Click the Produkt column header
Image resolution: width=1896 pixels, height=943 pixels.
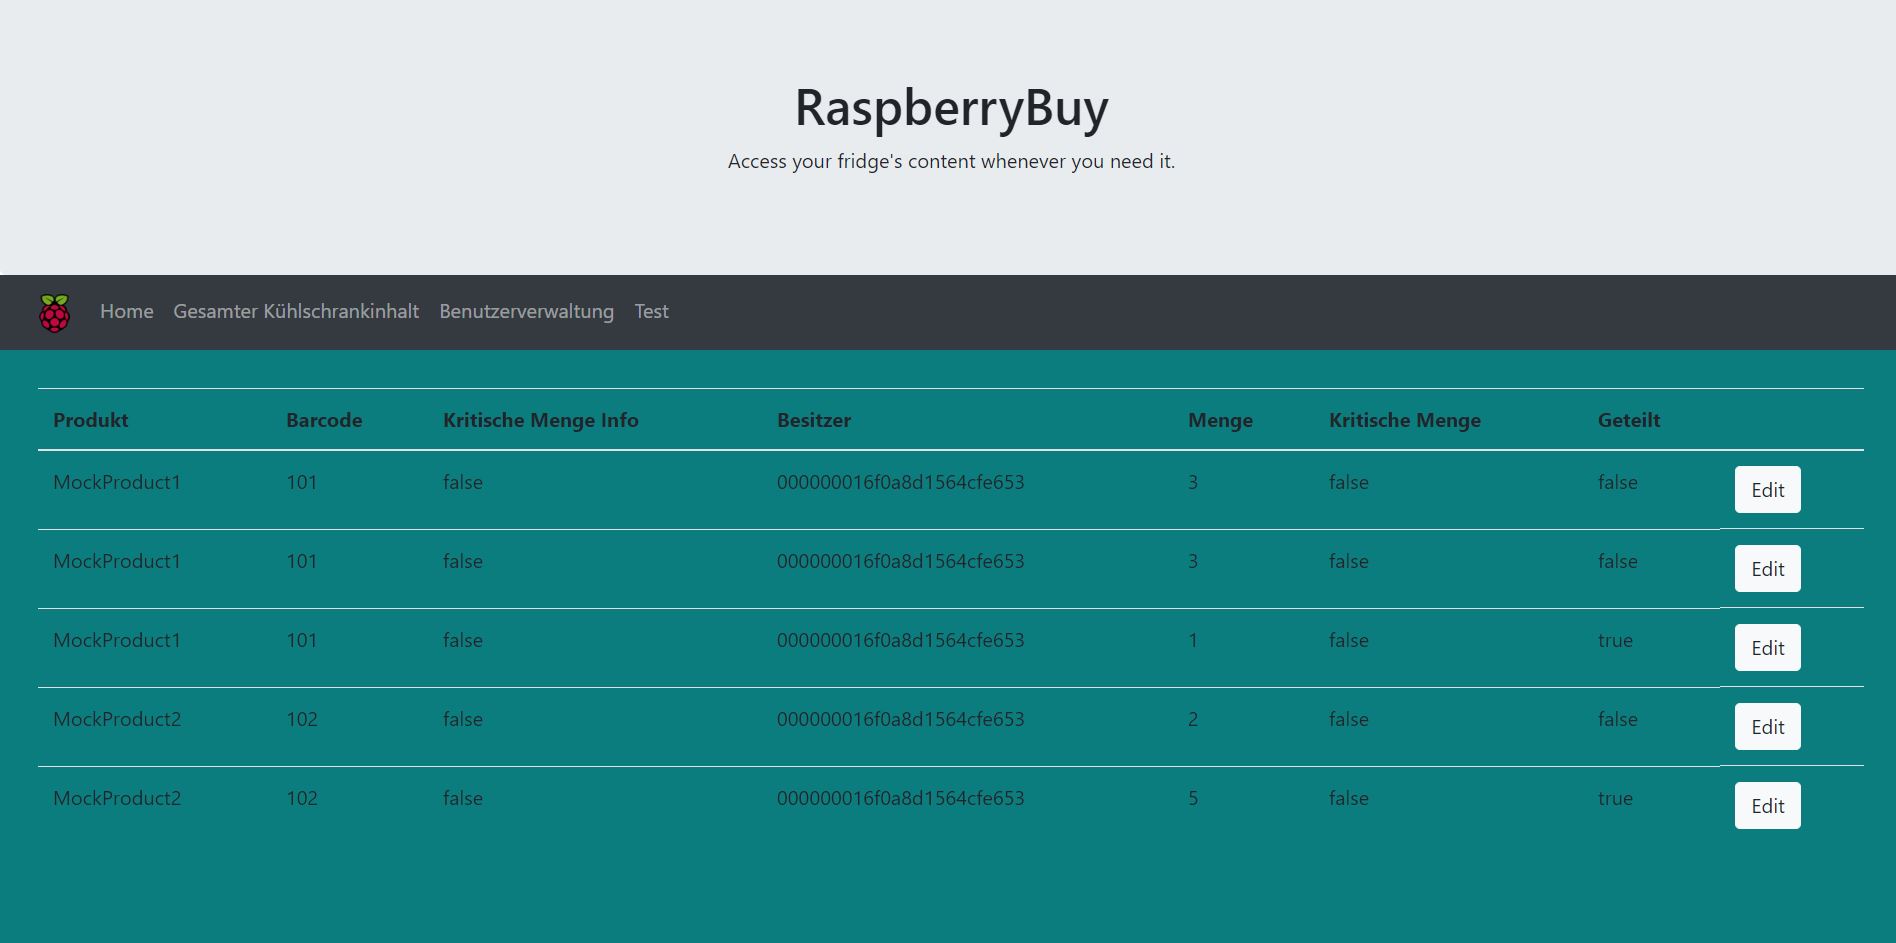91,420
